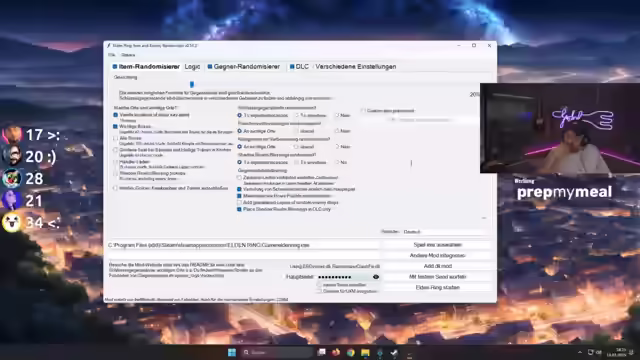The height and width of the screenshot is (360, 640).
Task: Open Chrome from the taskbar
Action: pos(351,352)
